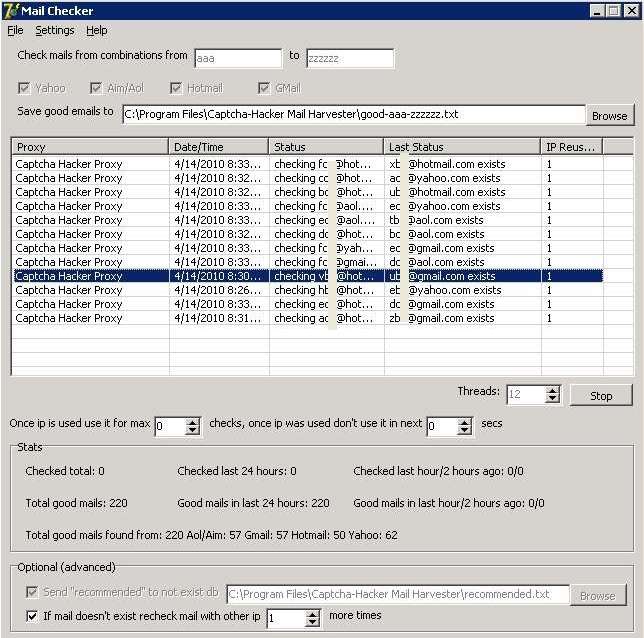
Task: Click the 'to' combination field containing zzzzzz
Action: click(350, 58)
